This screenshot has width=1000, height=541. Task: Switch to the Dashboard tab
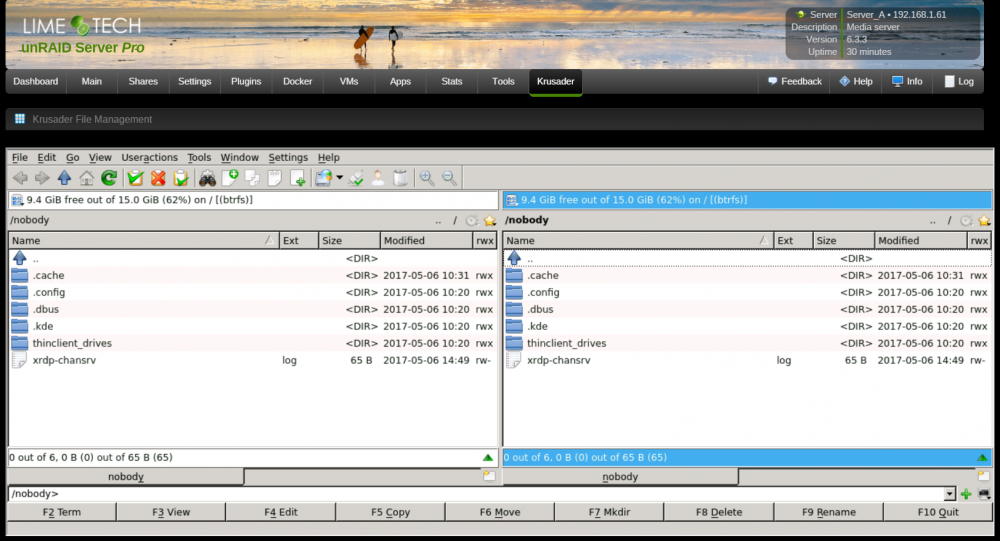pyautogui.click(x=36, y=82)
